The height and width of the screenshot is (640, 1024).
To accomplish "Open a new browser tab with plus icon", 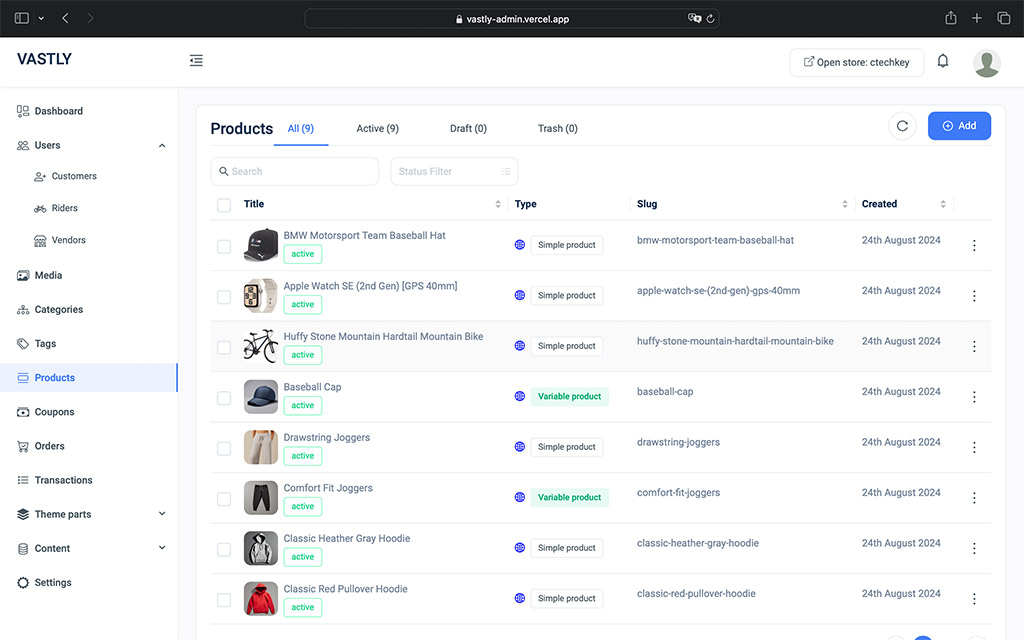I will click(976, 18).
